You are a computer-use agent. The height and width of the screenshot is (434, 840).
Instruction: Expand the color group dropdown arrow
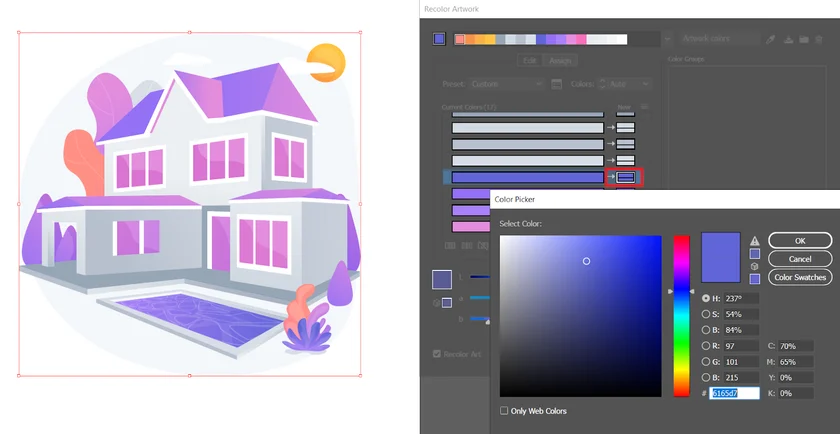click(x=667, y=39)
